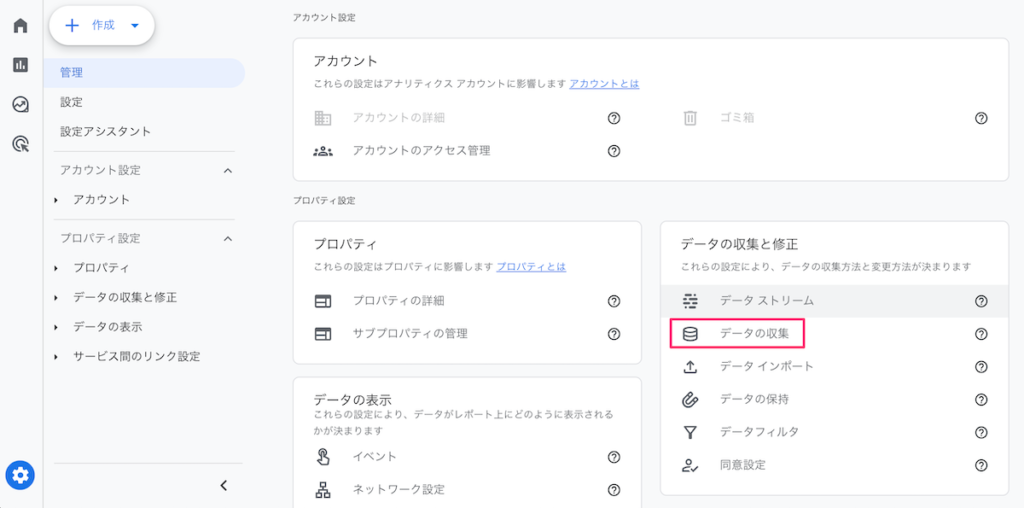1024x508 pixels.
Task: Click the アカウントとは link
Action: [604, 84]
